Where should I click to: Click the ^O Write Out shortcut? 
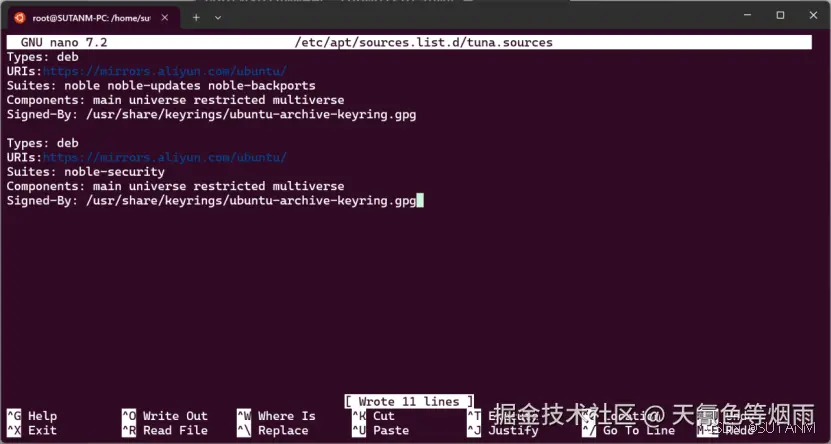tap(165, 416)
